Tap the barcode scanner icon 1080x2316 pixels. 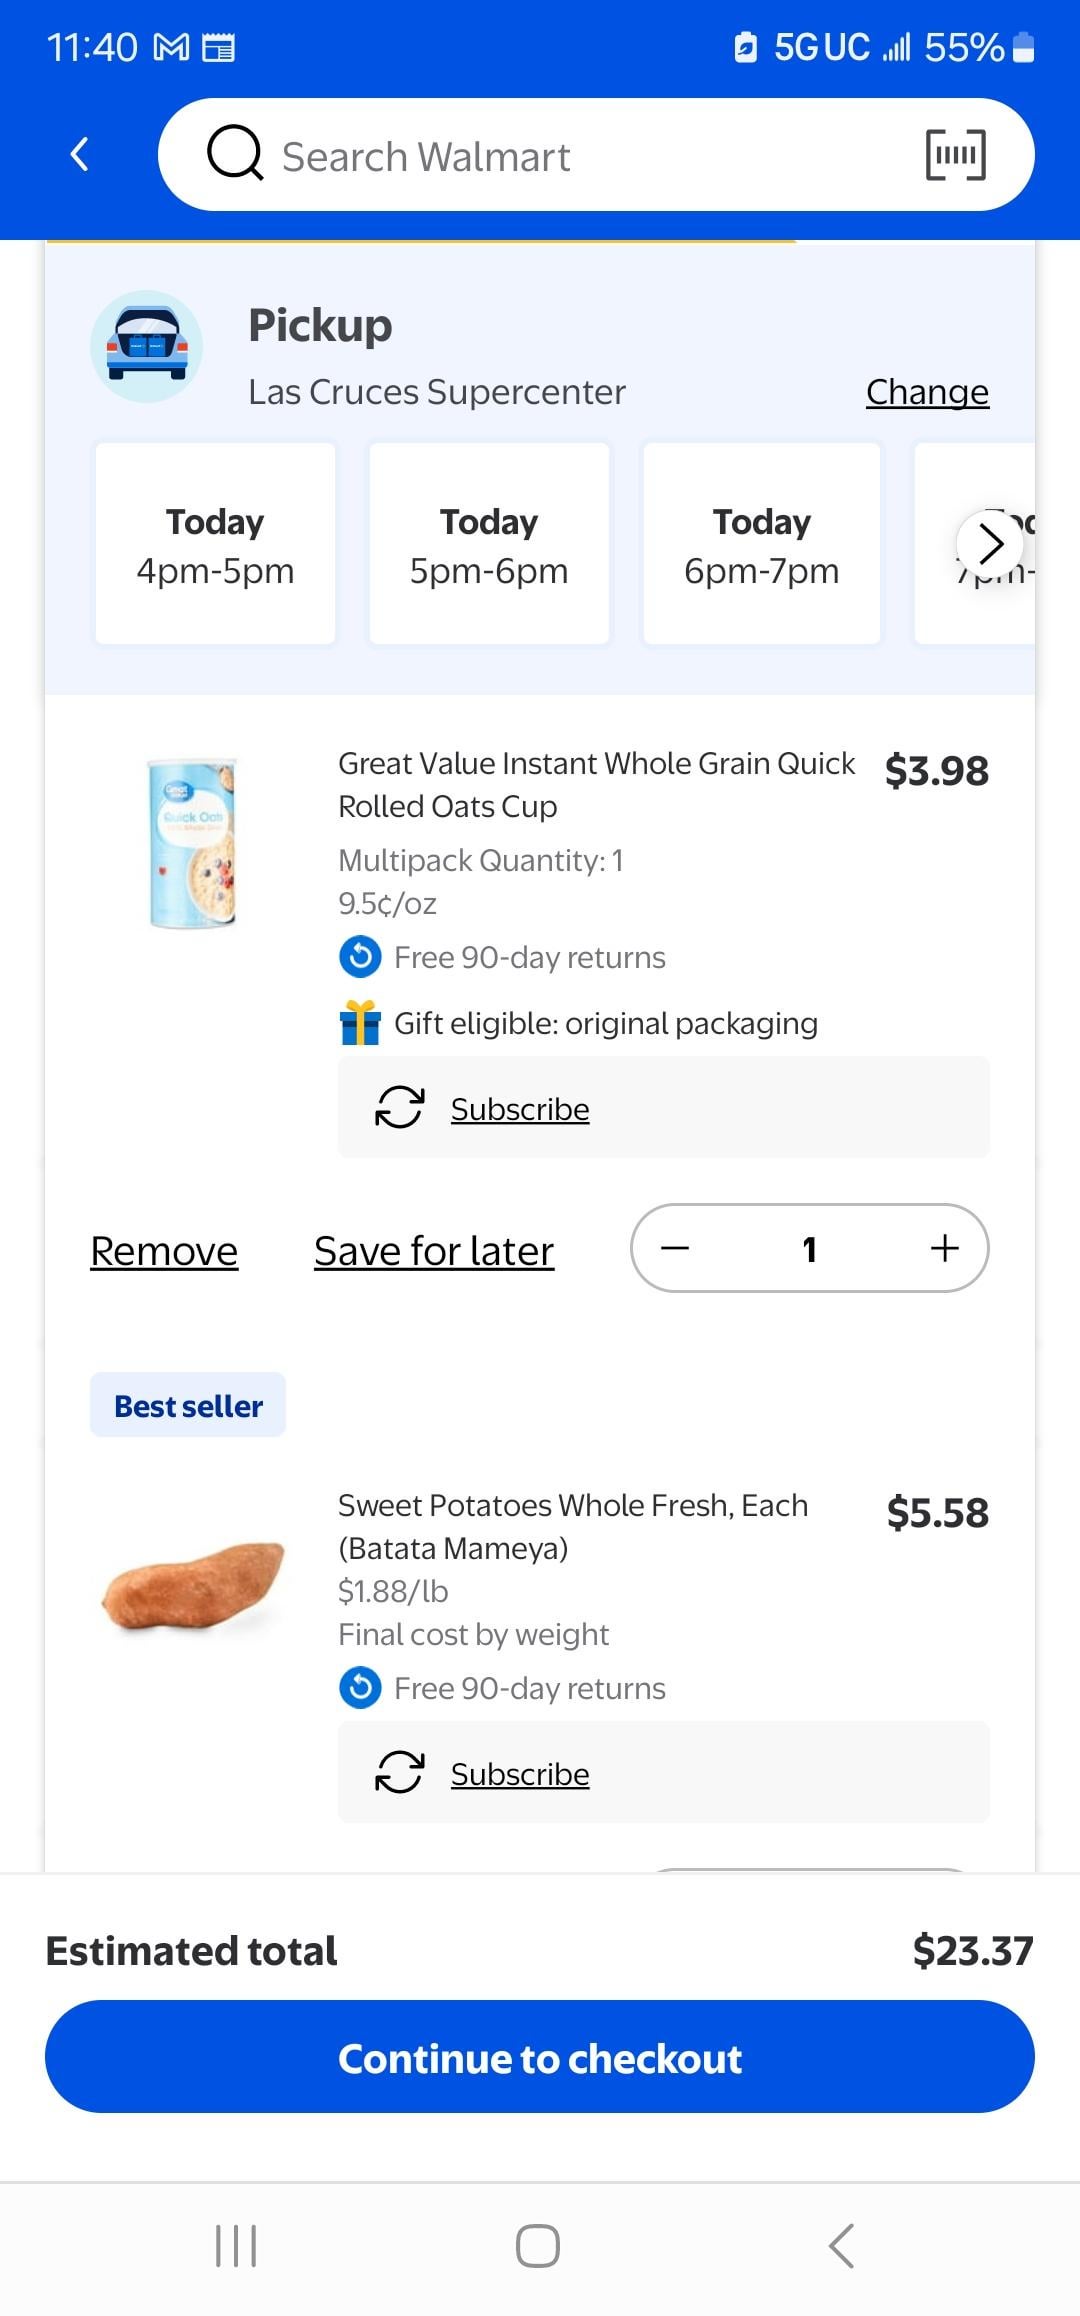click(955, 155)
